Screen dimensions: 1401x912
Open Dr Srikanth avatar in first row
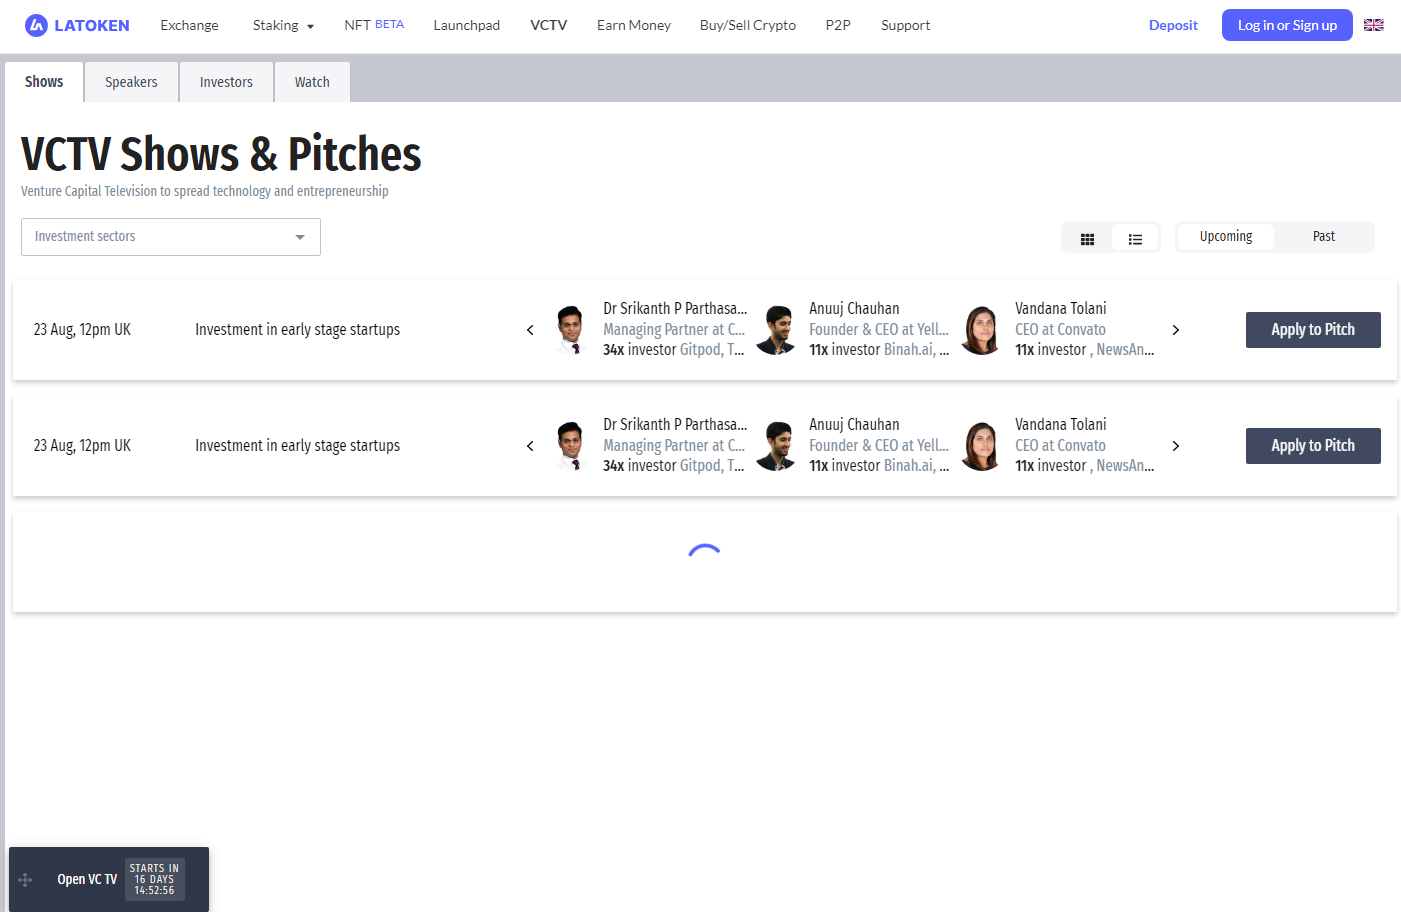pyautogui.click(x=571, y=330)
